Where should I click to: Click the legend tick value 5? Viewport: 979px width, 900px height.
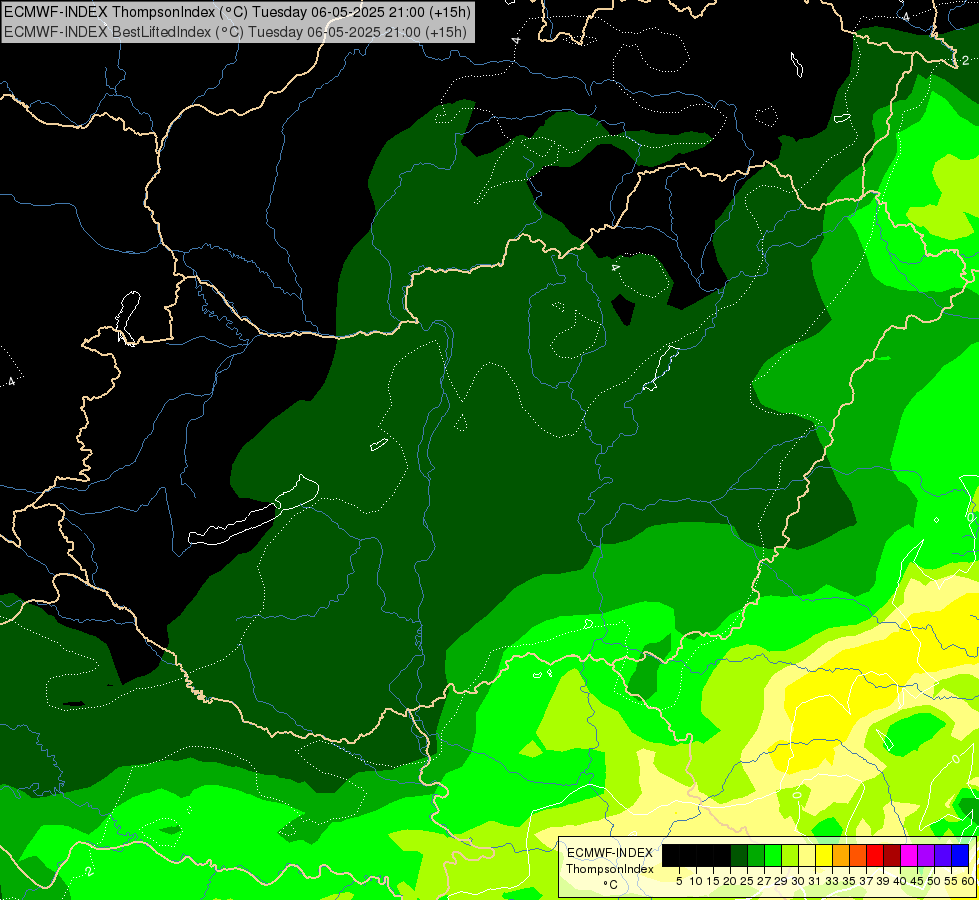679,881
